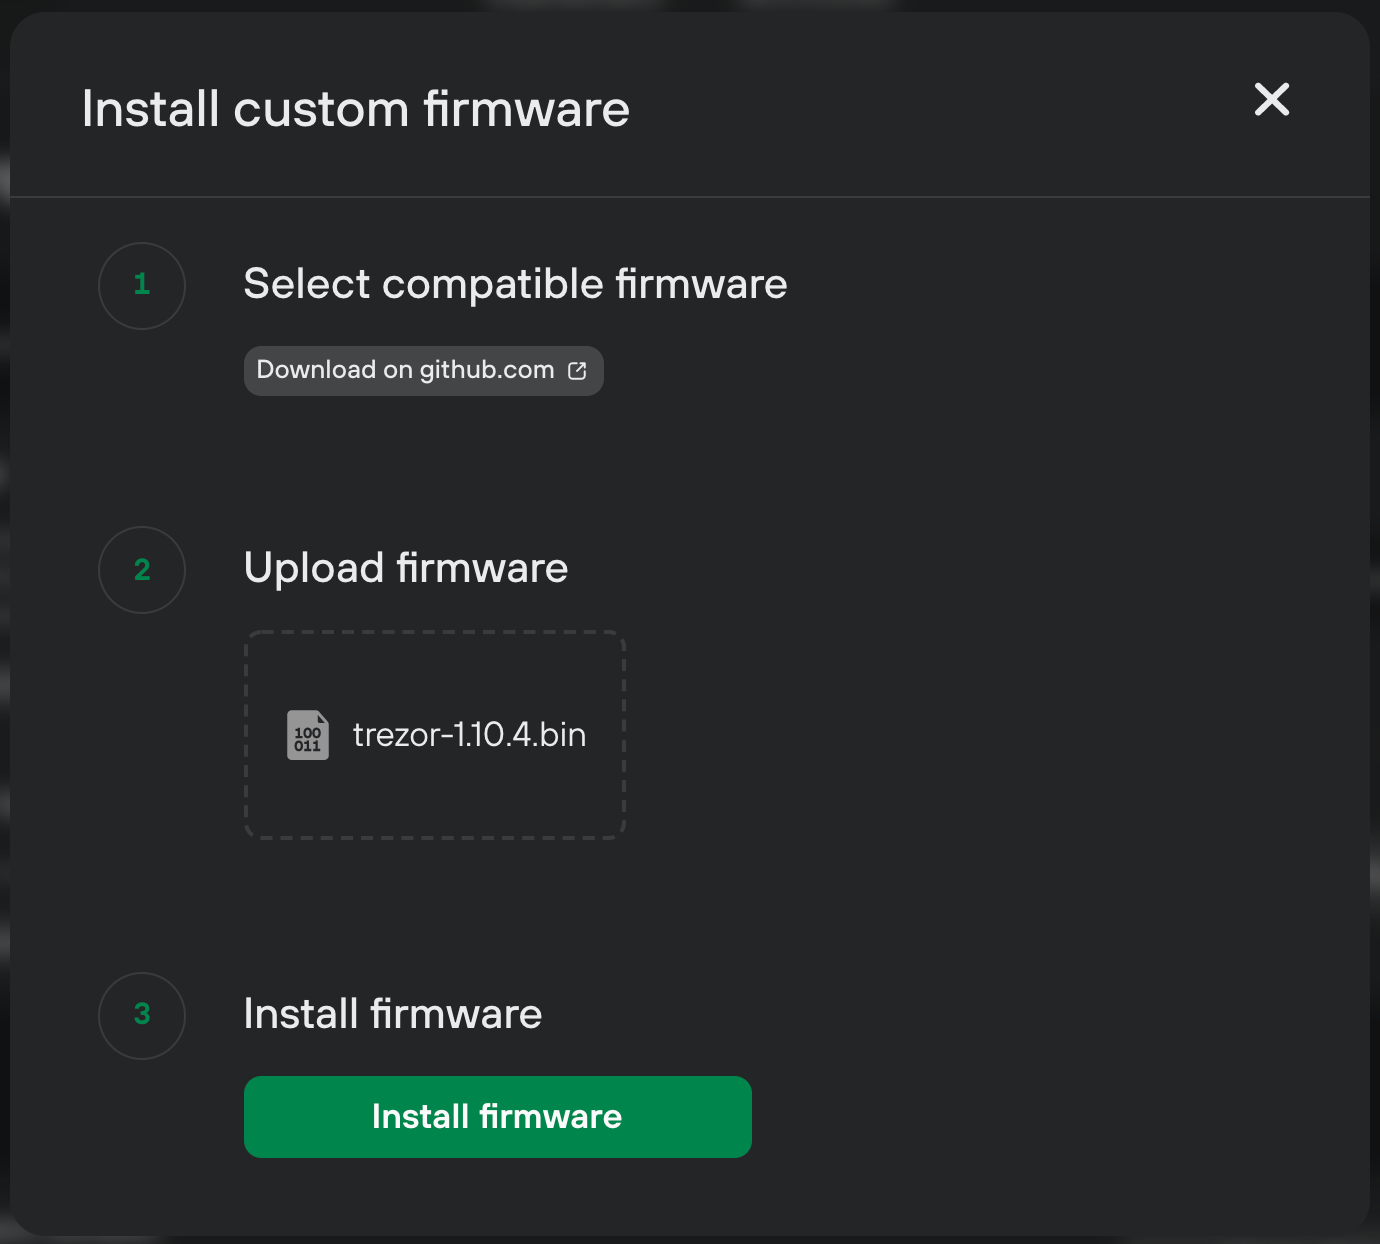
Task: Click the green number 1 in stepper
Action: (142, 285)
